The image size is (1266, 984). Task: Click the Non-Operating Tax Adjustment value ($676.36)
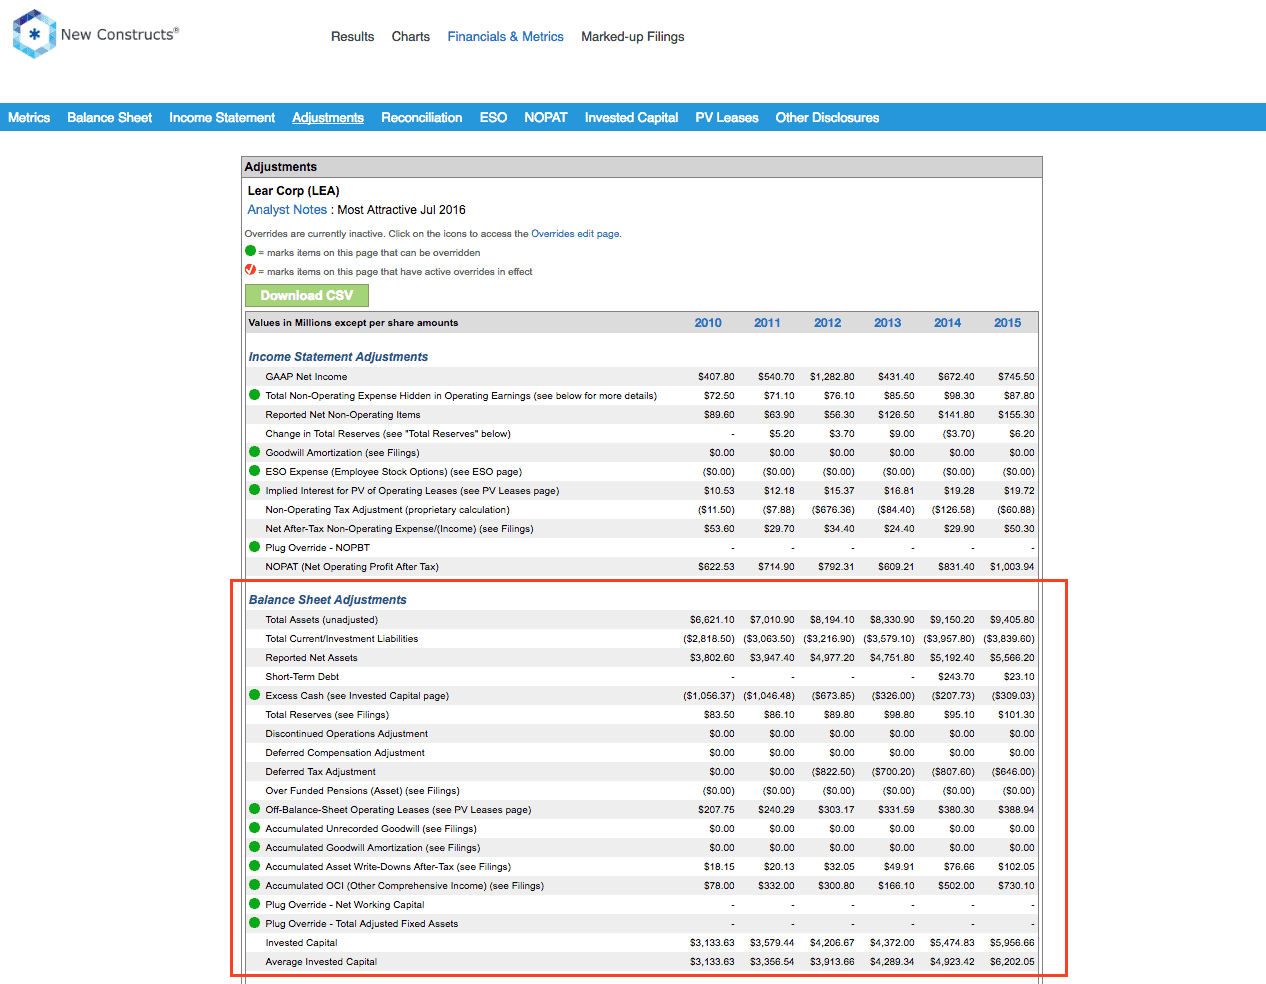pos(833,510)
